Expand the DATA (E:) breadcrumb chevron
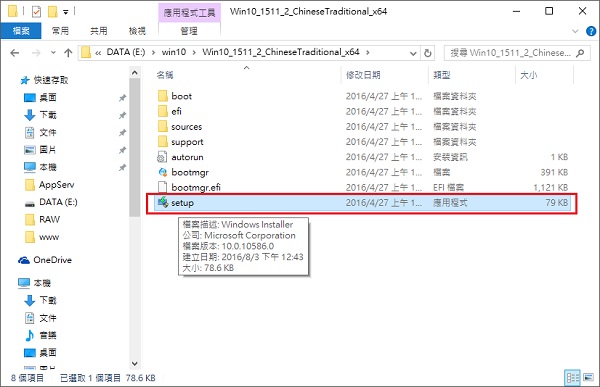 (153, 52)
